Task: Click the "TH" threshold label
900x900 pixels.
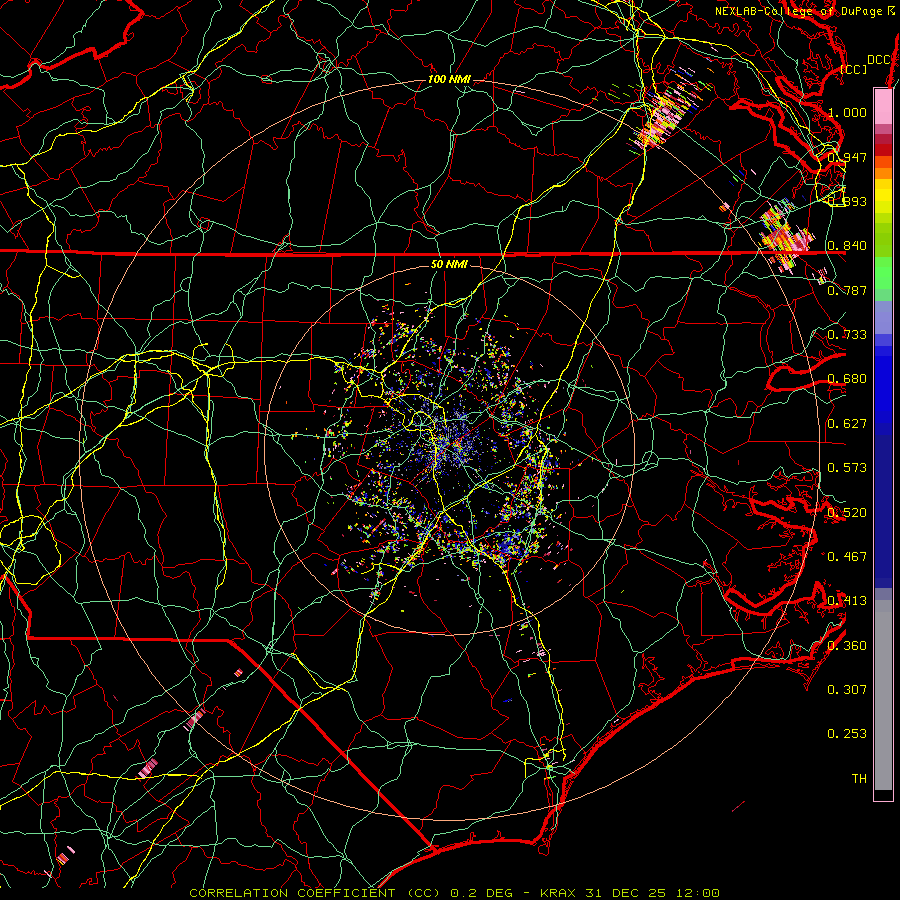Action: [x=859, y=779]
